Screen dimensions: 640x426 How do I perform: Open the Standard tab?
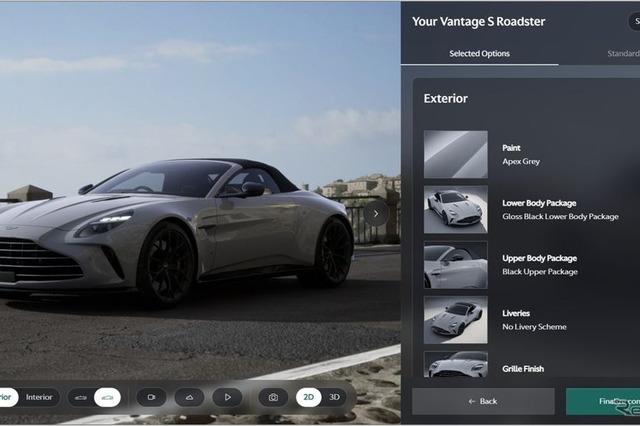tap(623, 53)
